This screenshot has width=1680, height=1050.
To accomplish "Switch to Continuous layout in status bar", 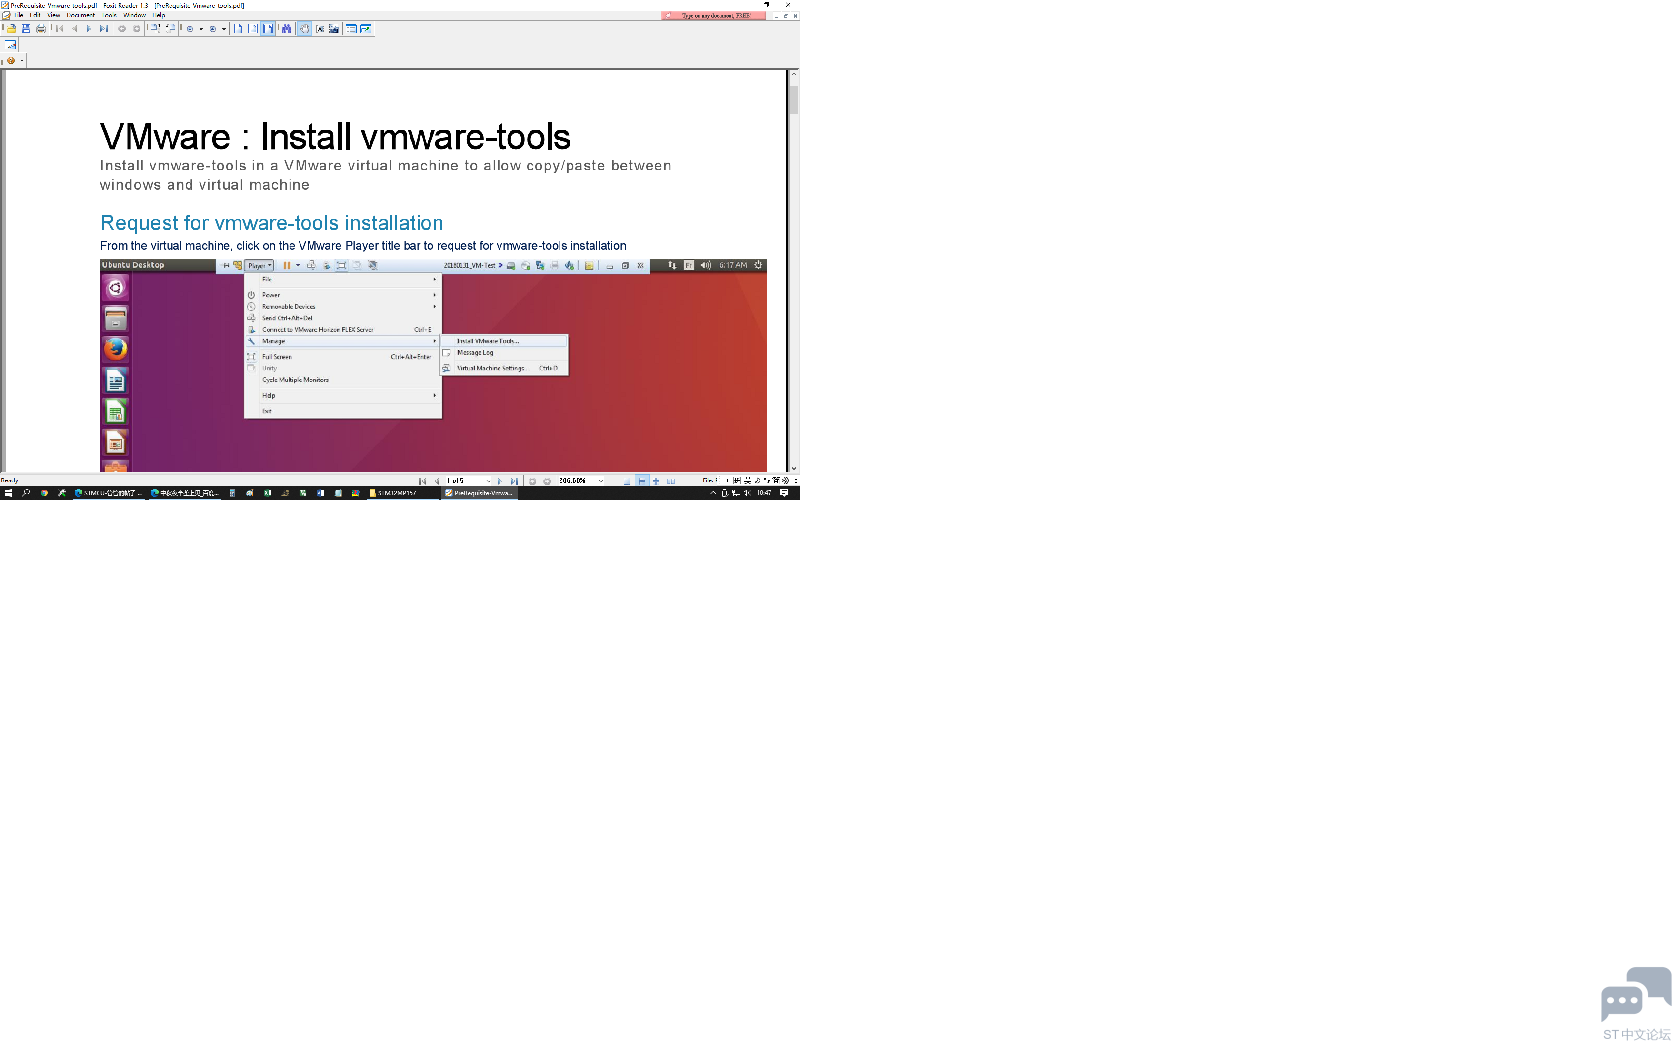I will (x=642, y=481).
